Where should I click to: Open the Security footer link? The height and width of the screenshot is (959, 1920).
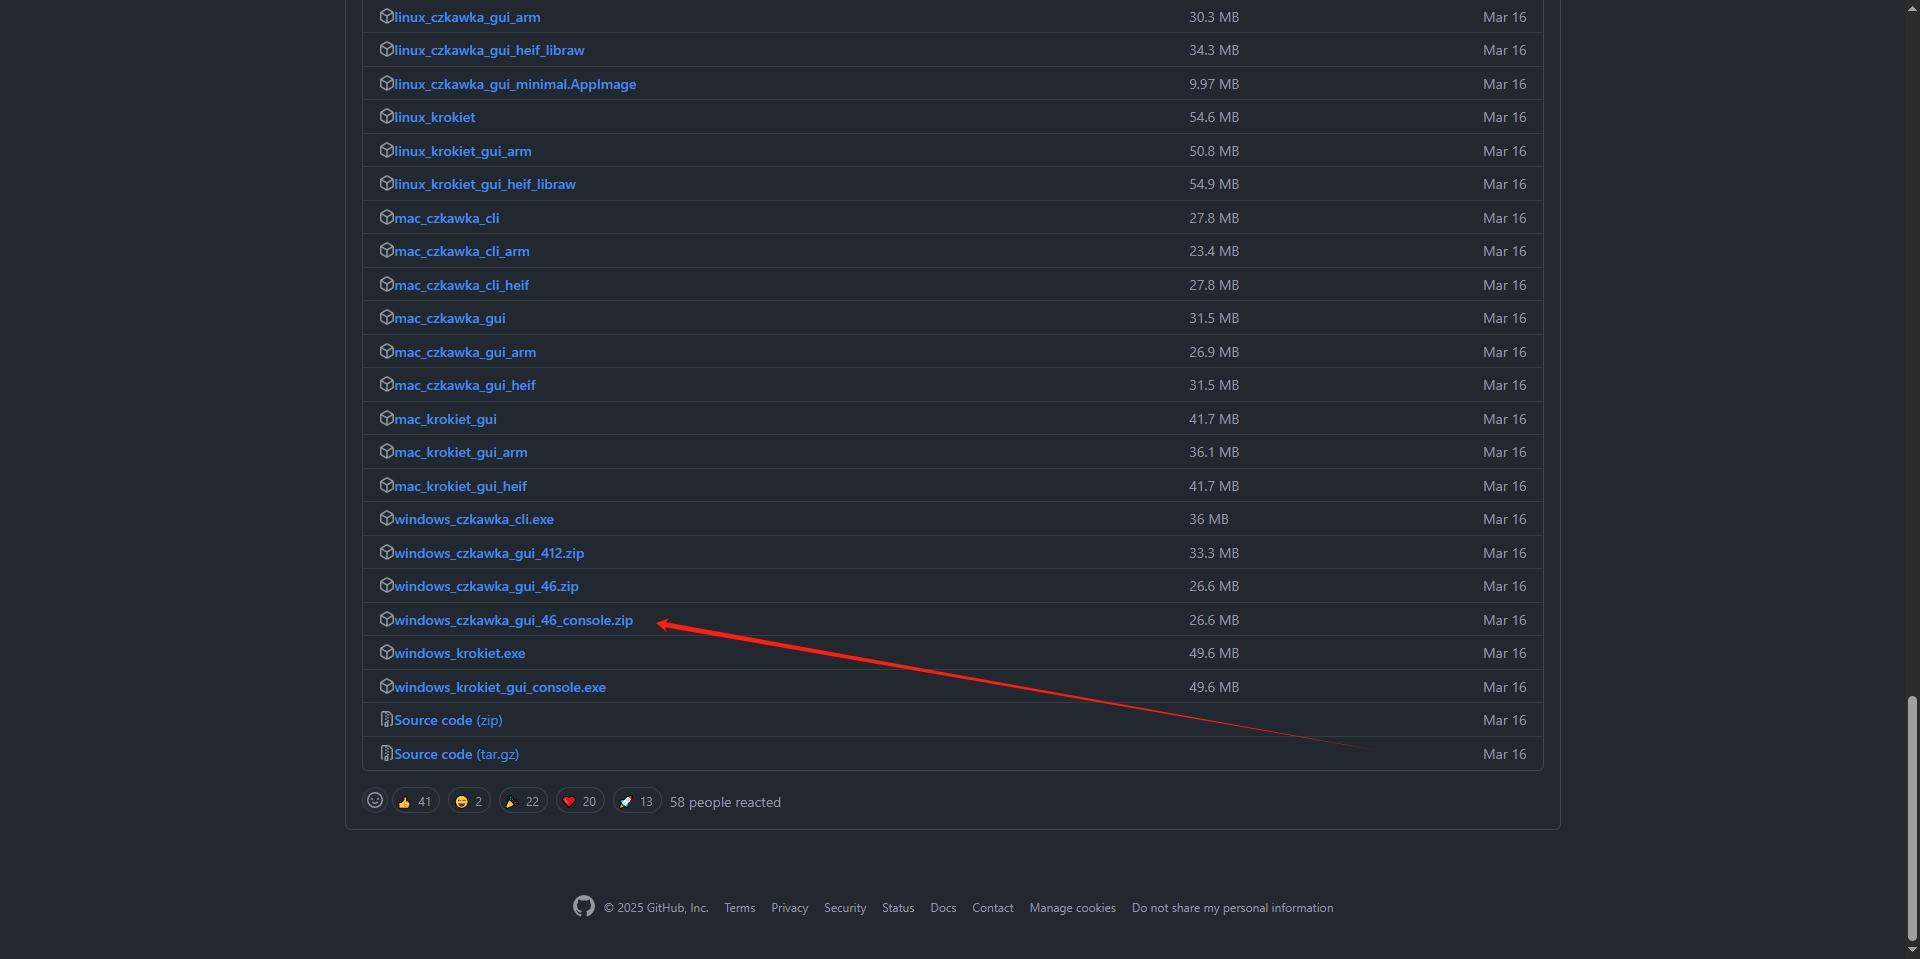click(x=845, y=908)
